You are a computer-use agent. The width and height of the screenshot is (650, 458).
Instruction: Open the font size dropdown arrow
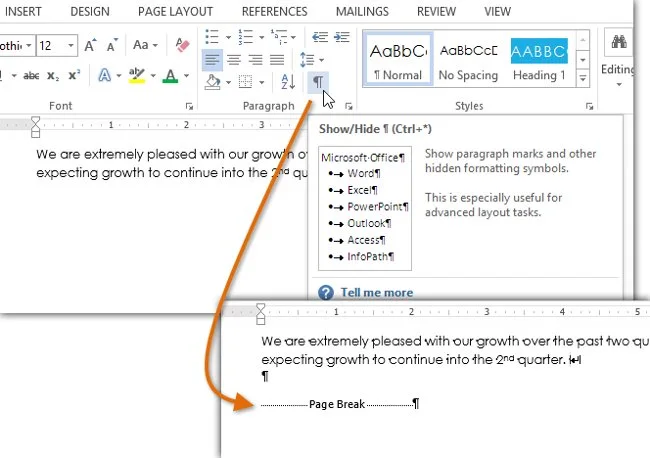click(71, 45)
